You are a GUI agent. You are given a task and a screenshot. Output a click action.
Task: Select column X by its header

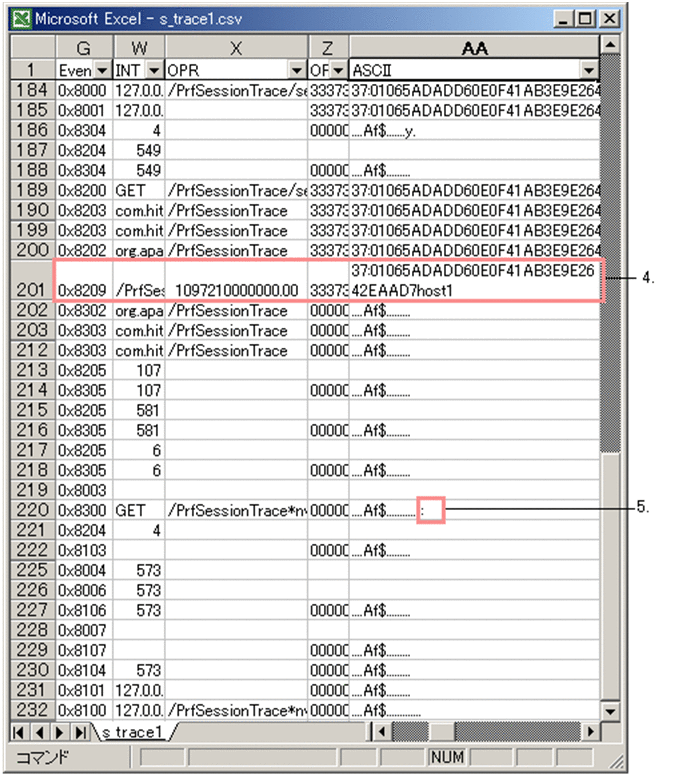coord(236,48)
